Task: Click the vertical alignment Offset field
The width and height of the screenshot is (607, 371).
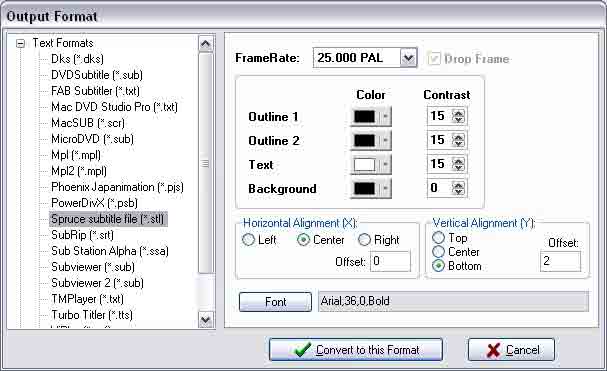Action: point(560,261)
